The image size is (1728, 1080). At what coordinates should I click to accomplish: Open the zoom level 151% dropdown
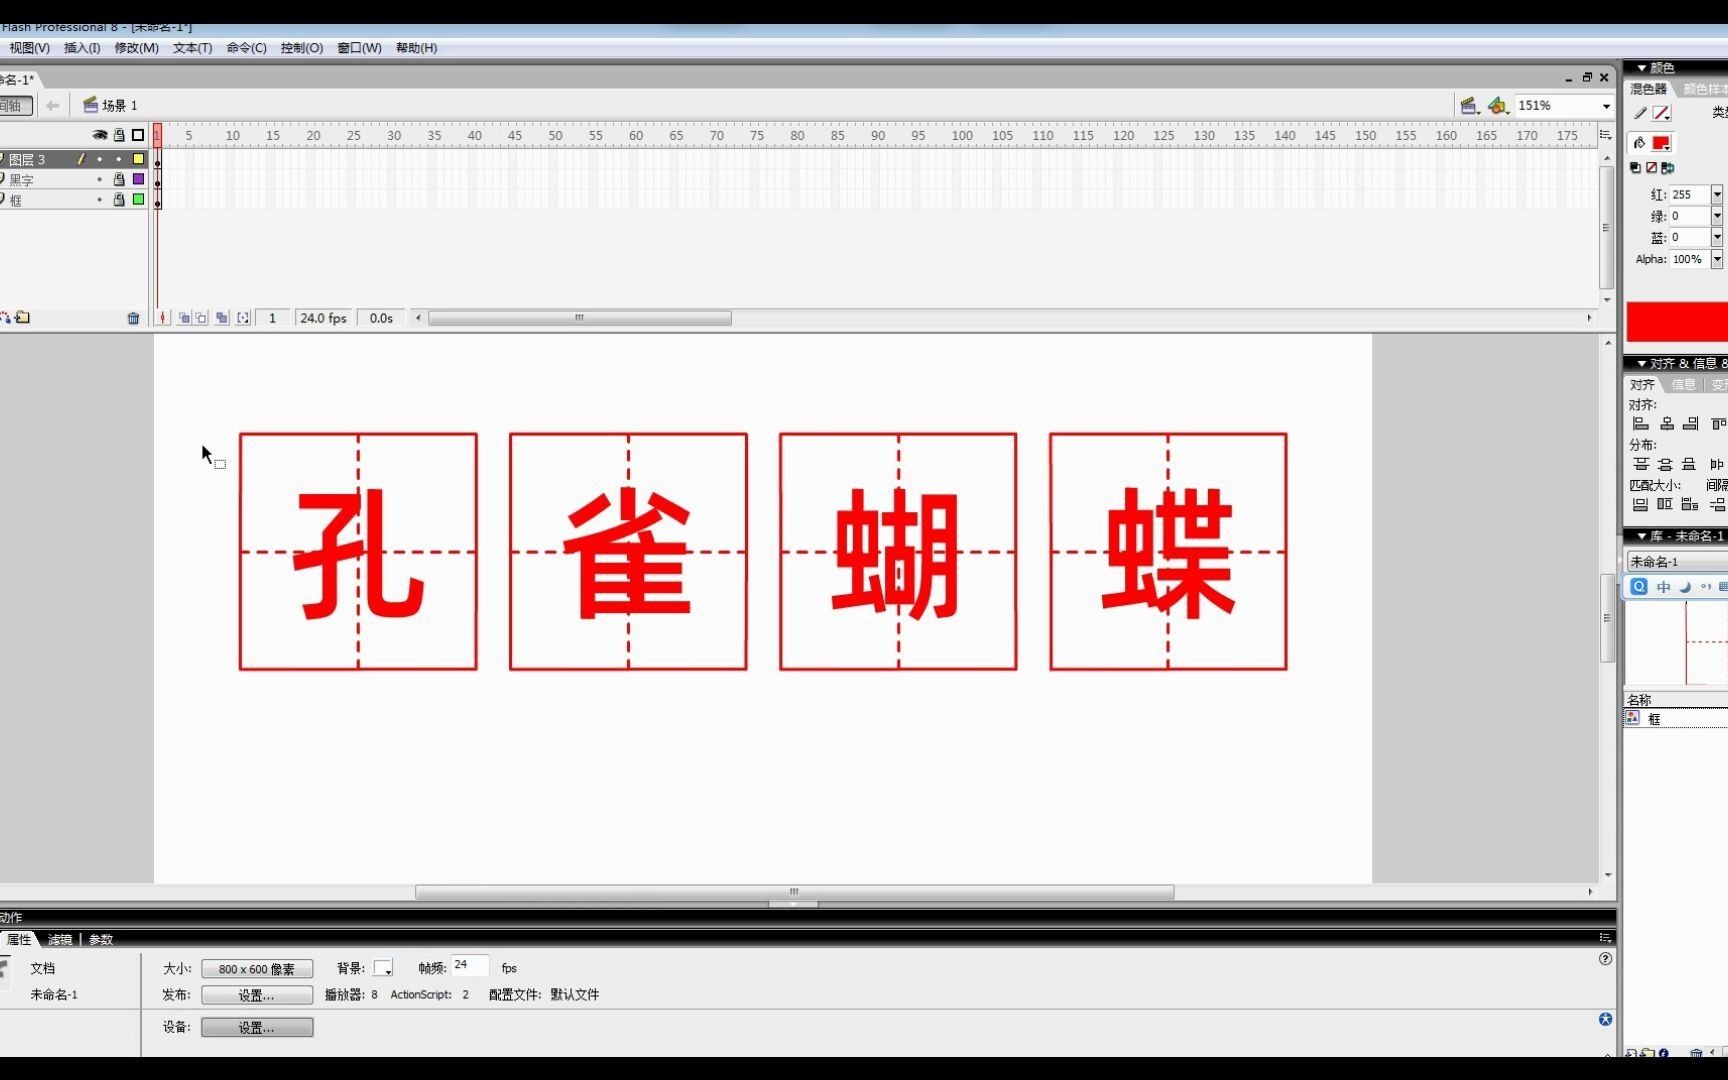(x=1606, y=106)
